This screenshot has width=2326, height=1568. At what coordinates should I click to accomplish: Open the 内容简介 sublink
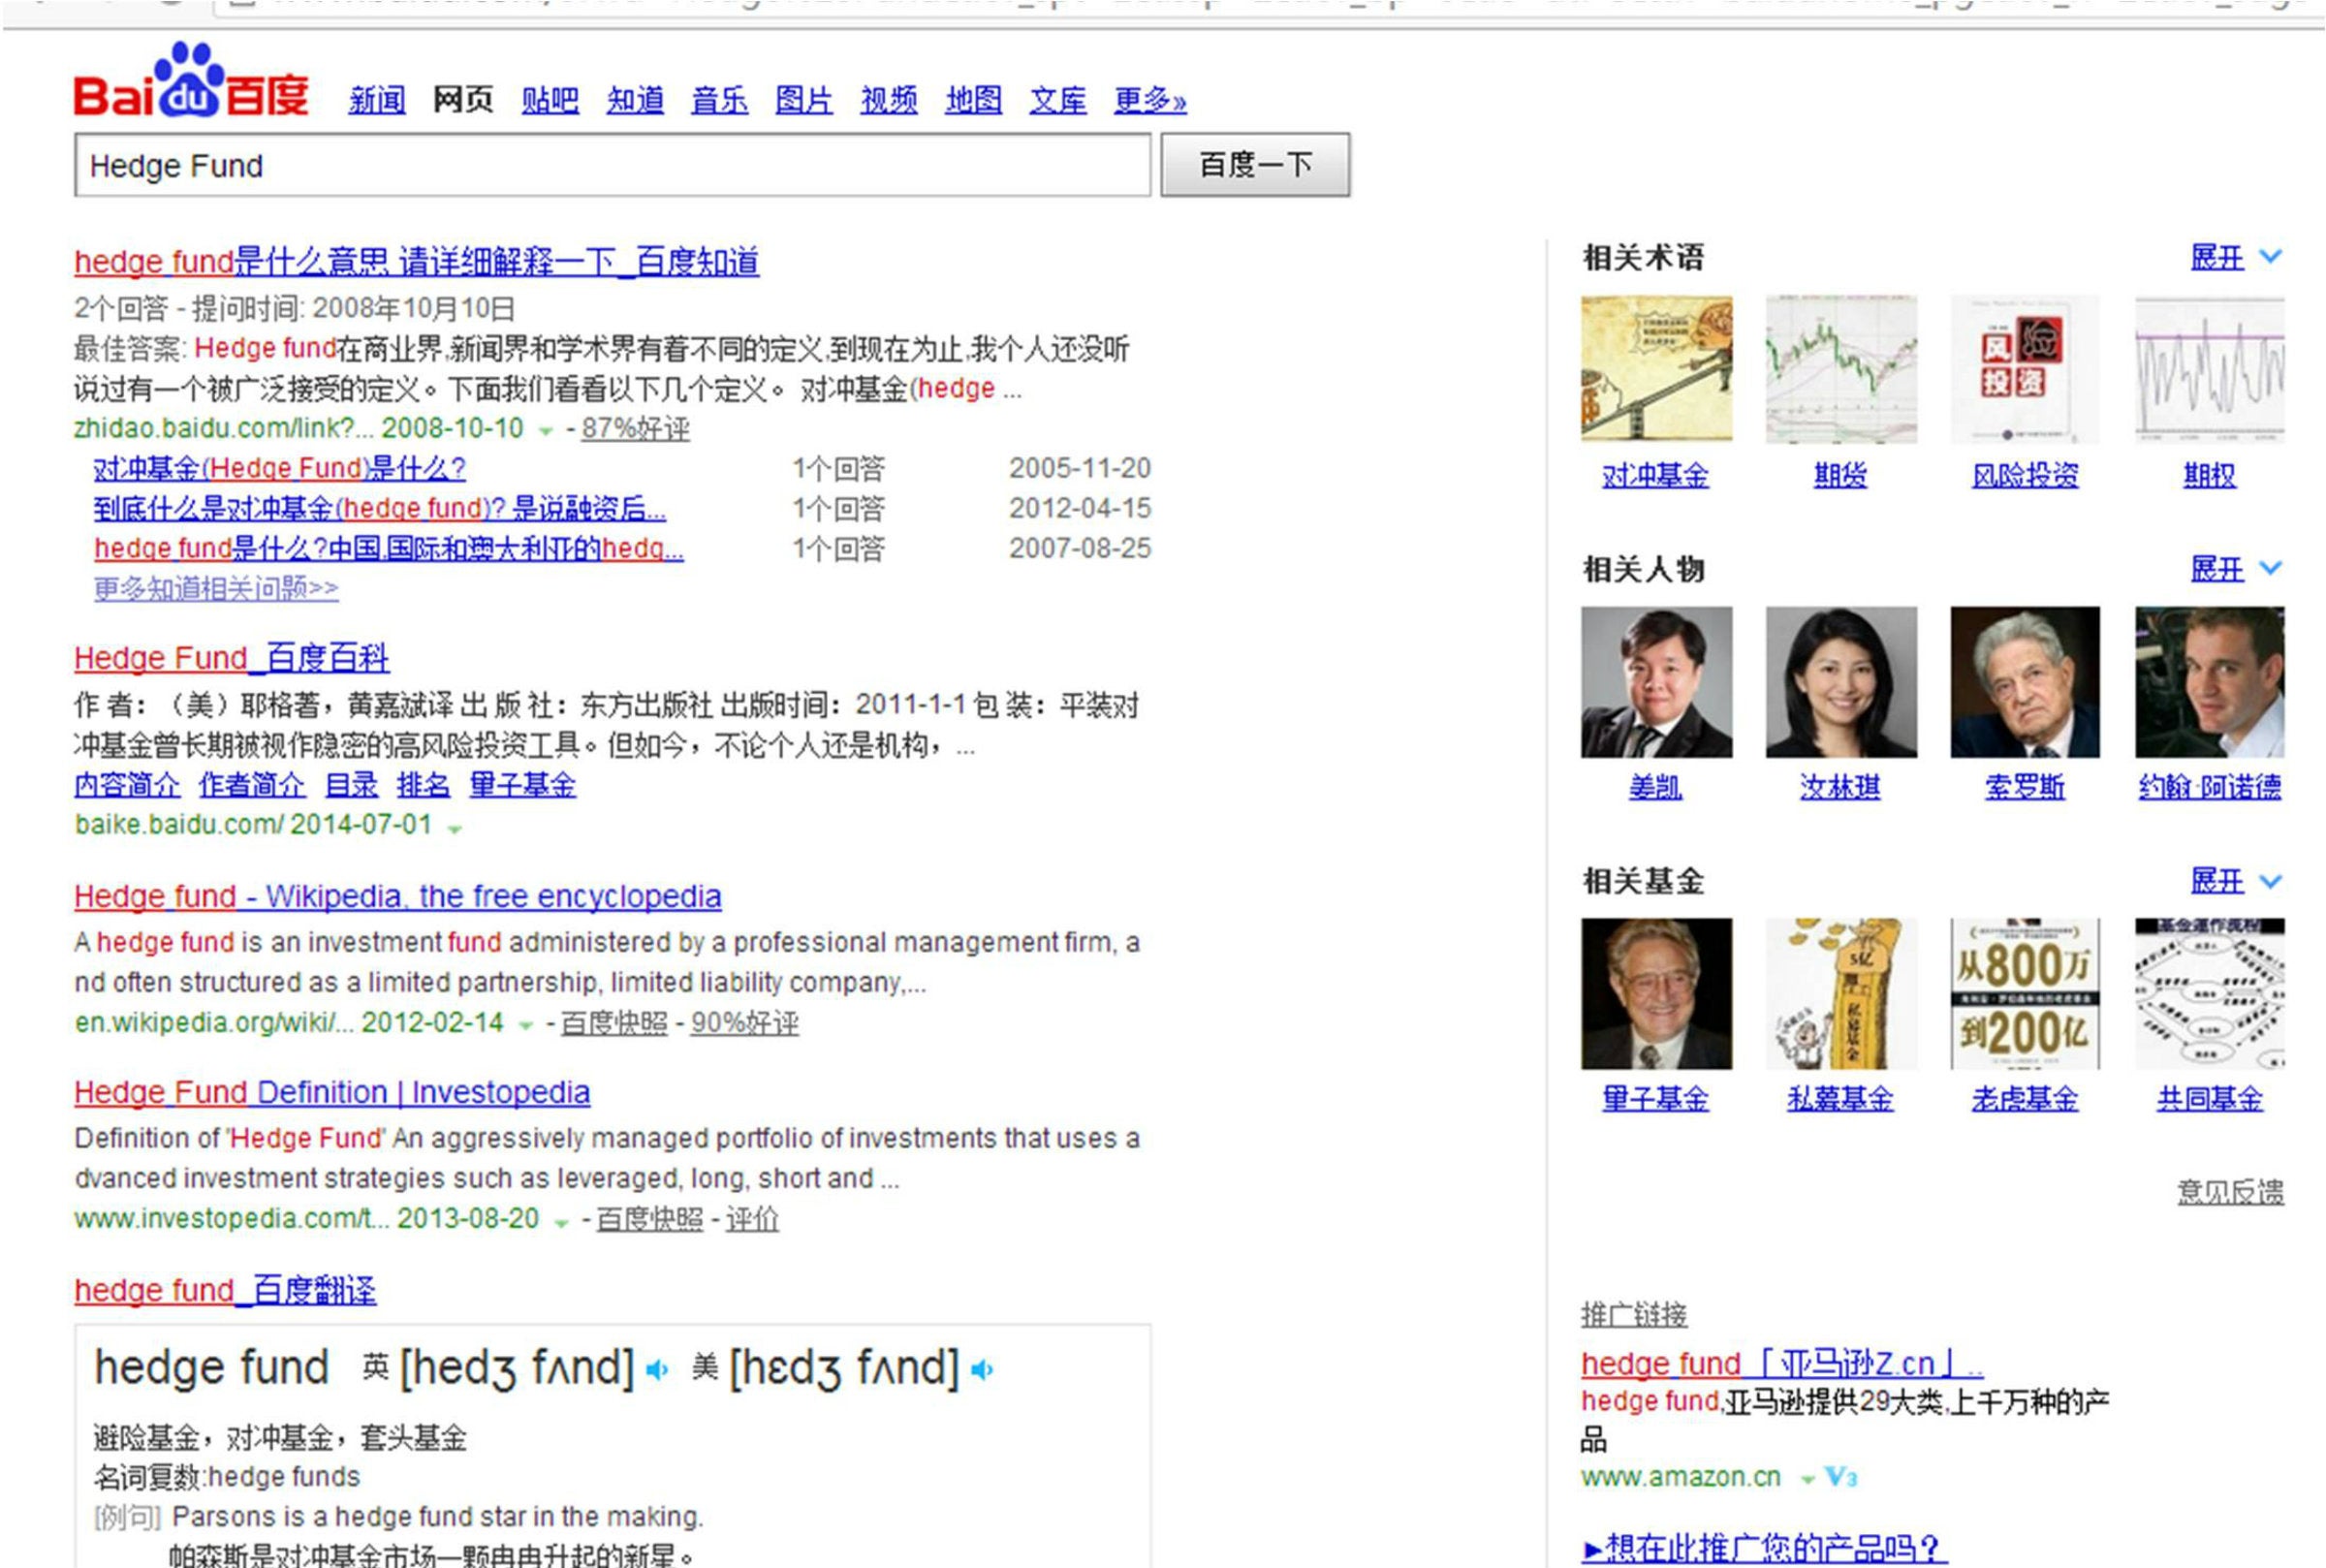coord(127,785)
